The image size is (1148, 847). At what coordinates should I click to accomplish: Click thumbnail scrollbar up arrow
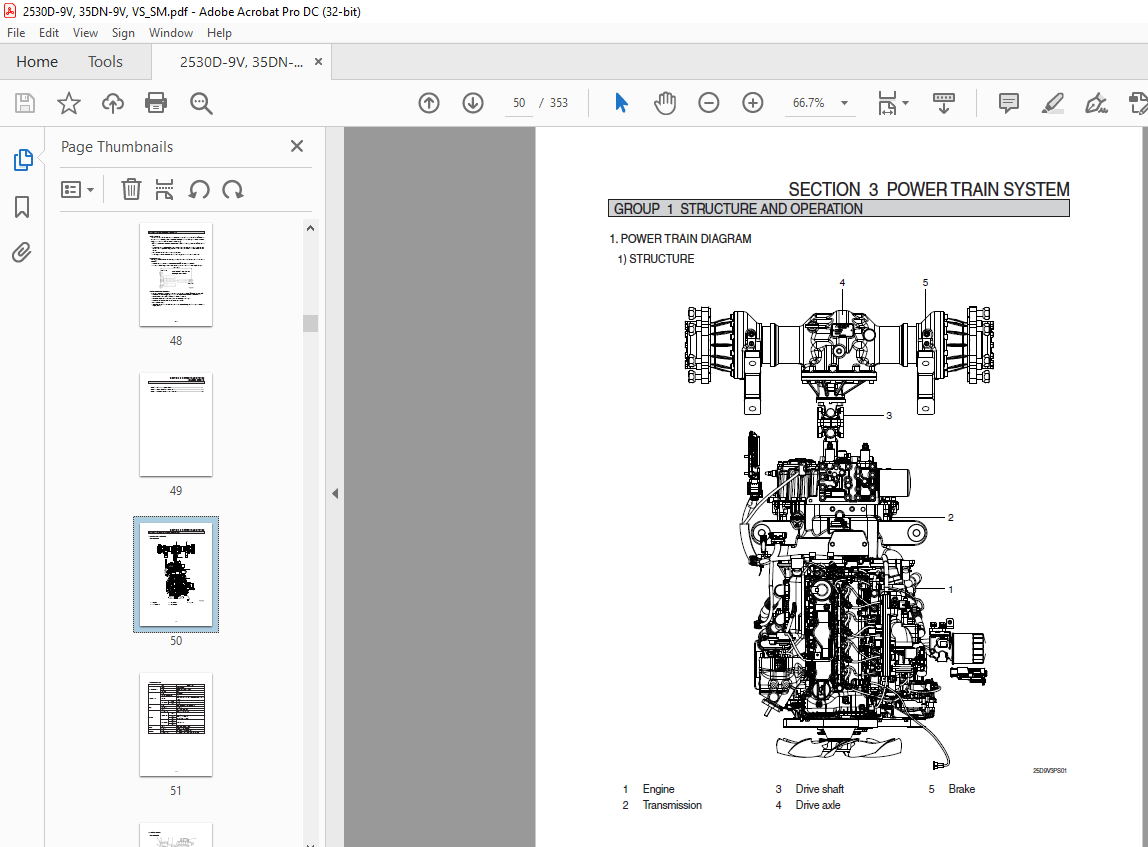[x=310, y=228]
